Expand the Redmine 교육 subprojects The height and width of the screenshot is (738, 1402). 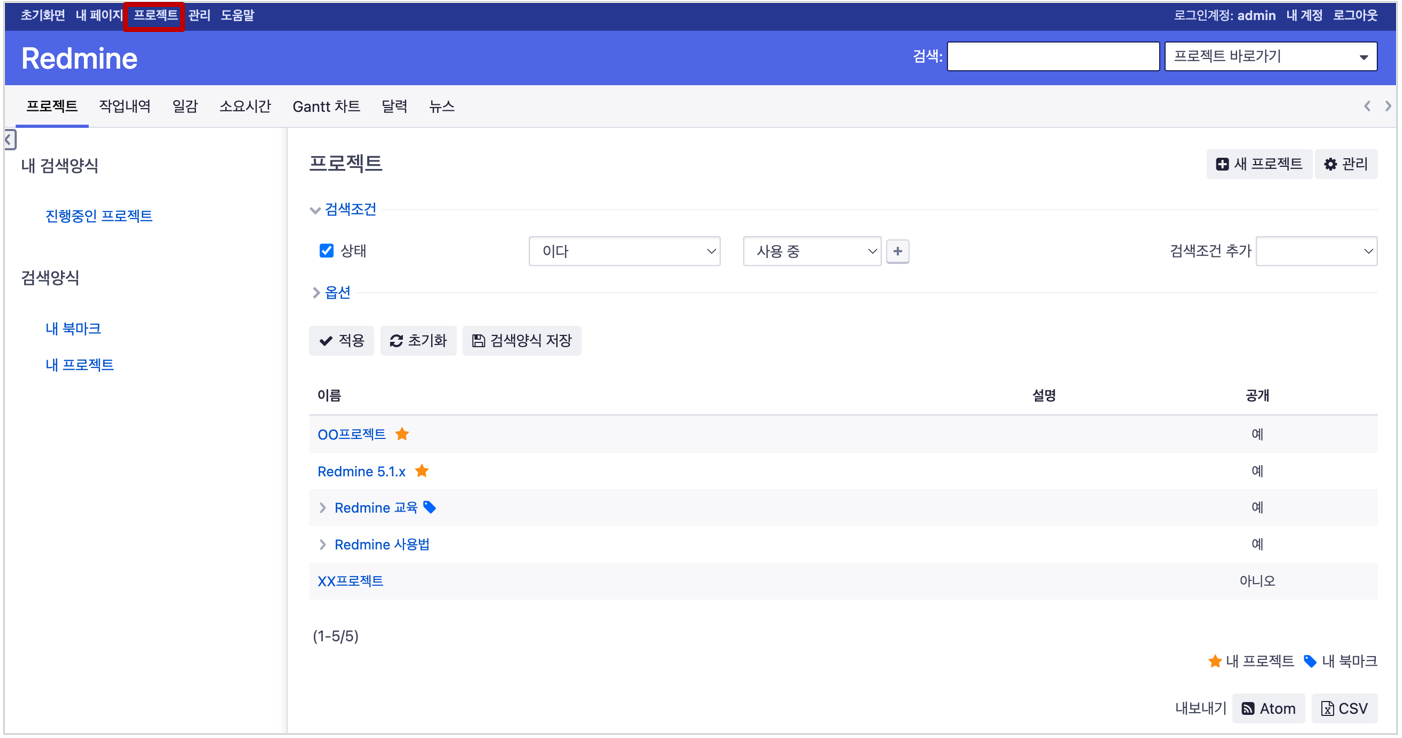322,508
